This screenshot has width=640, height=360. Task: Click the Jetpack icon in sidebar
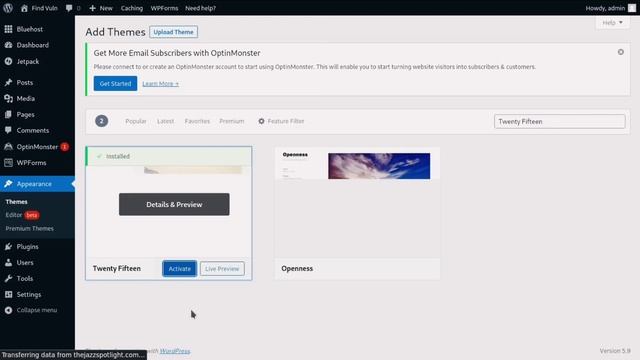(8, 61)
